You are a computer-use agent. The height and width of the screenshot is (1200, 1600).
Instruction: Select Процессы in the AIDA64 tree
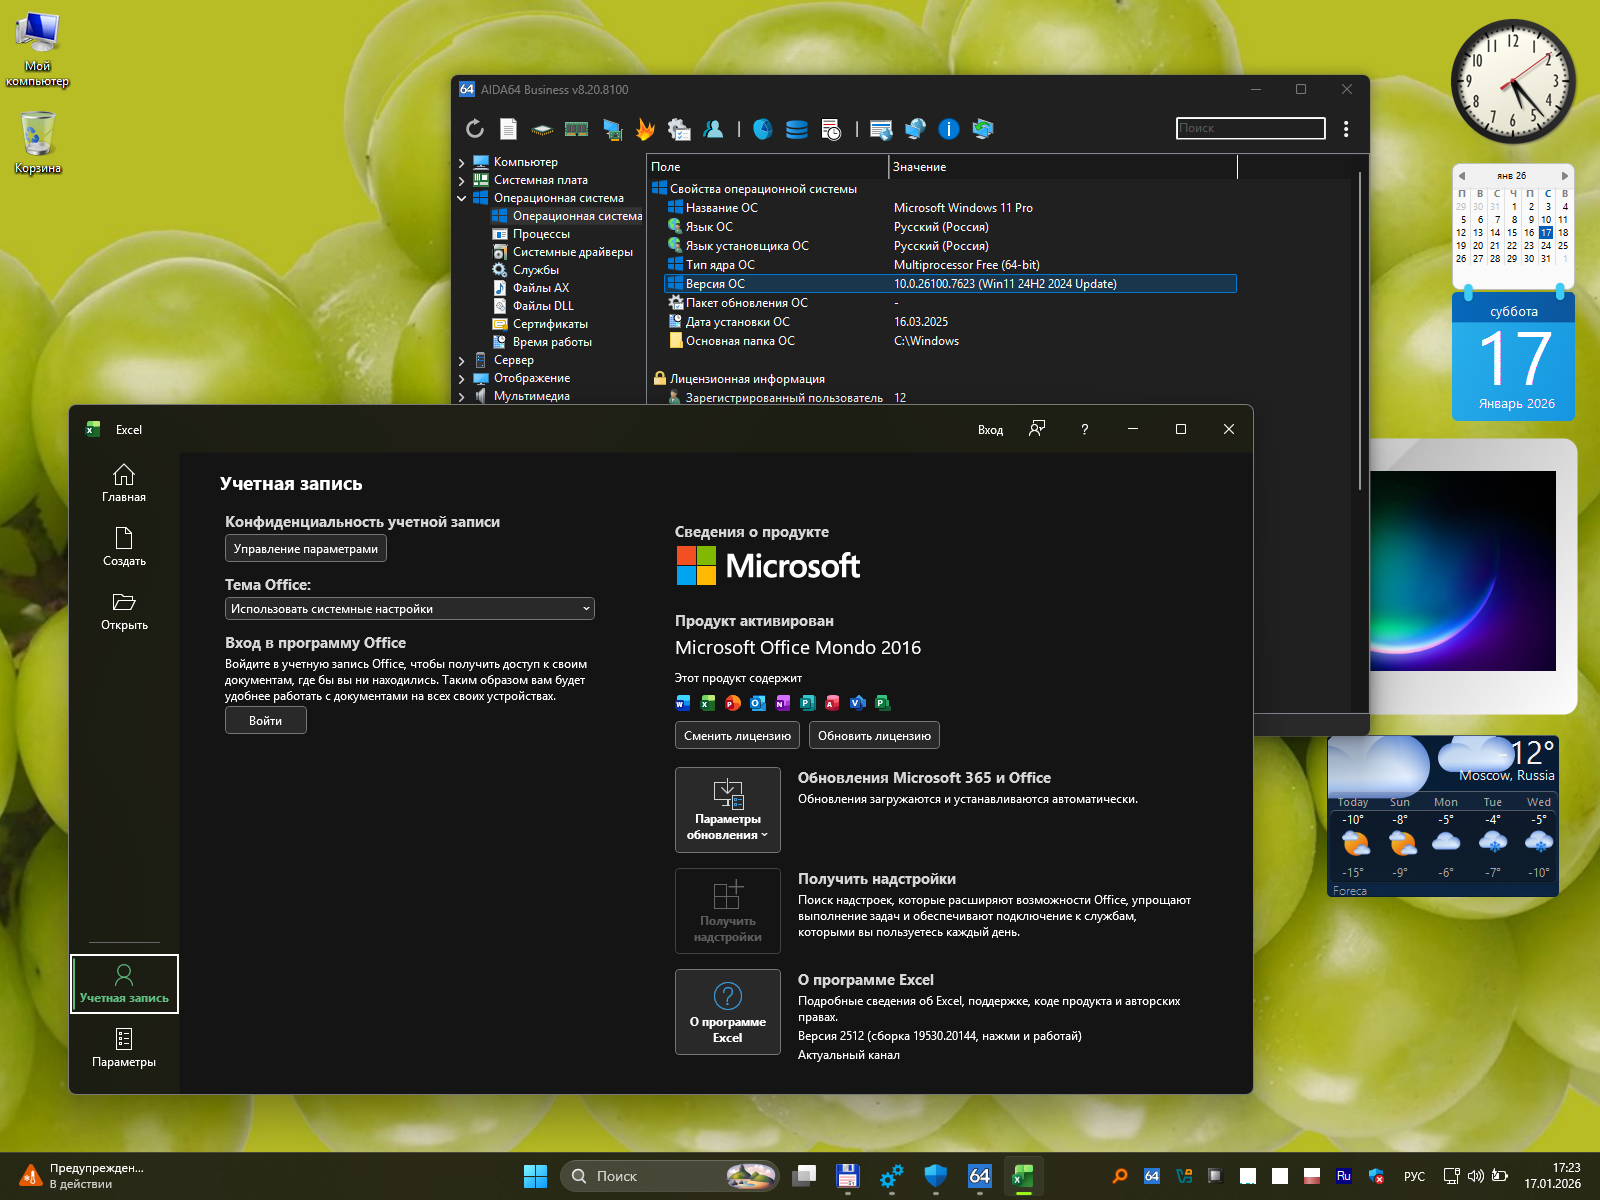pyautogui.click(x=541, y=234)
